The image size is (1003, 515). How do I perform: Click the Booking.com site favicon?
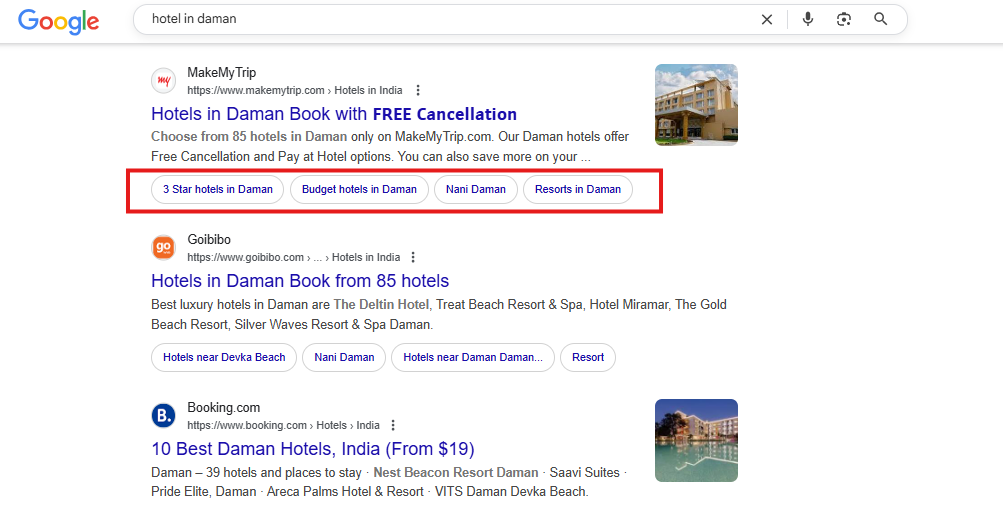coord(163,416)
